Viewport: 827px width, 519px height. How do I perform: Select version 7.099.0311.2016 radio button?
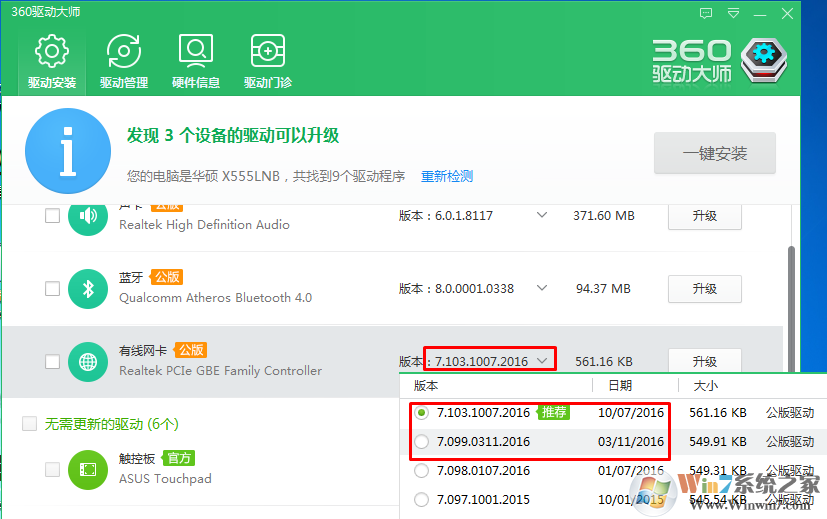click(421, 442)
